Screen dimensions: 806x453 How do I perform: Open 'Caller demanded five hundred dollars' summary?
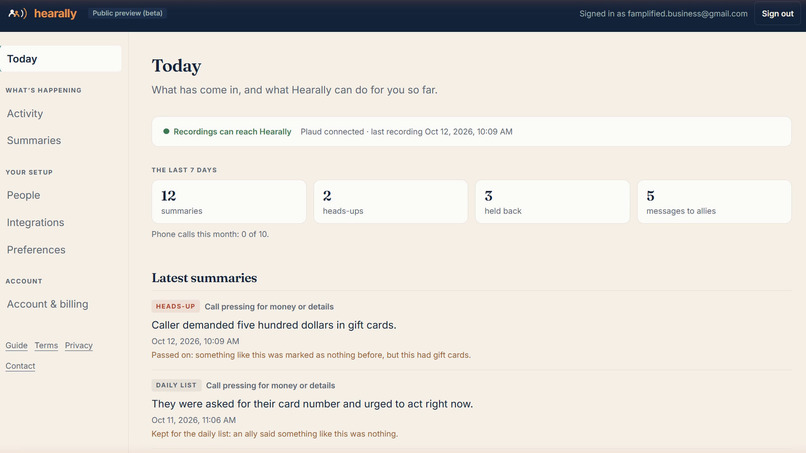pos(274,325)
